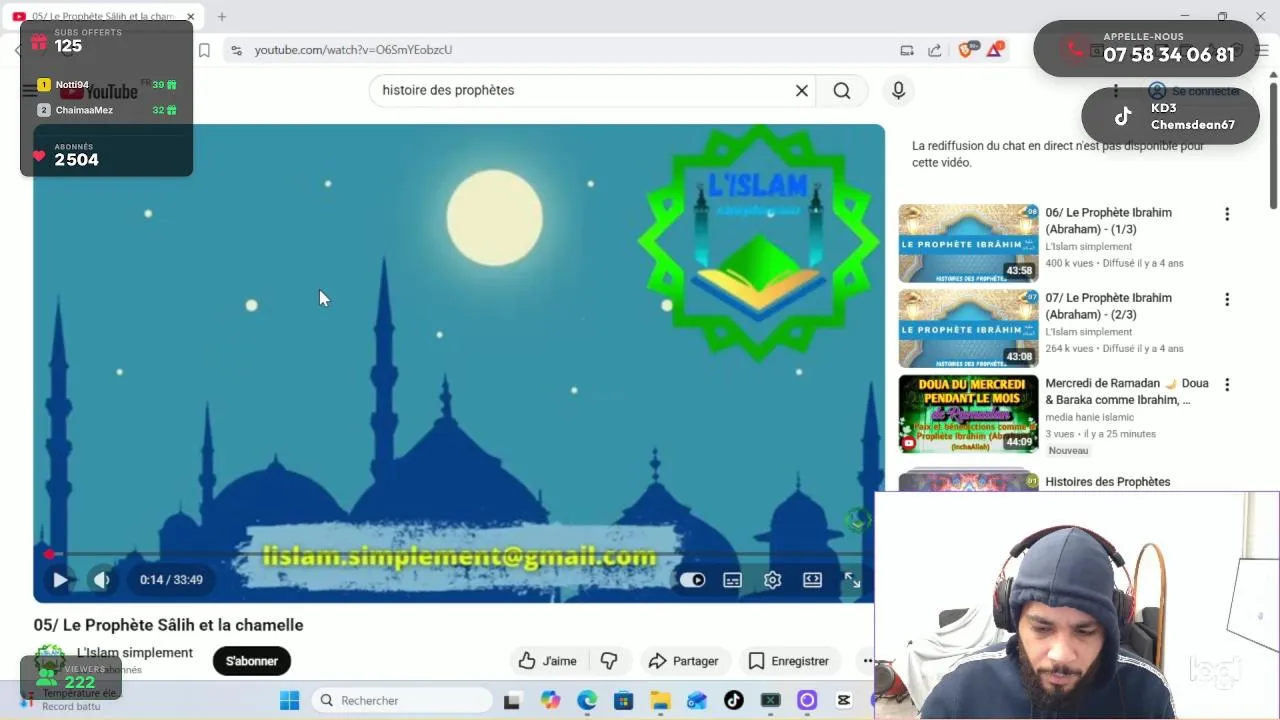Select the "05/ Le Prophète Sâlih" browser tab
This screenshot has height=720, width=1280.
click(x=104, y=17)
